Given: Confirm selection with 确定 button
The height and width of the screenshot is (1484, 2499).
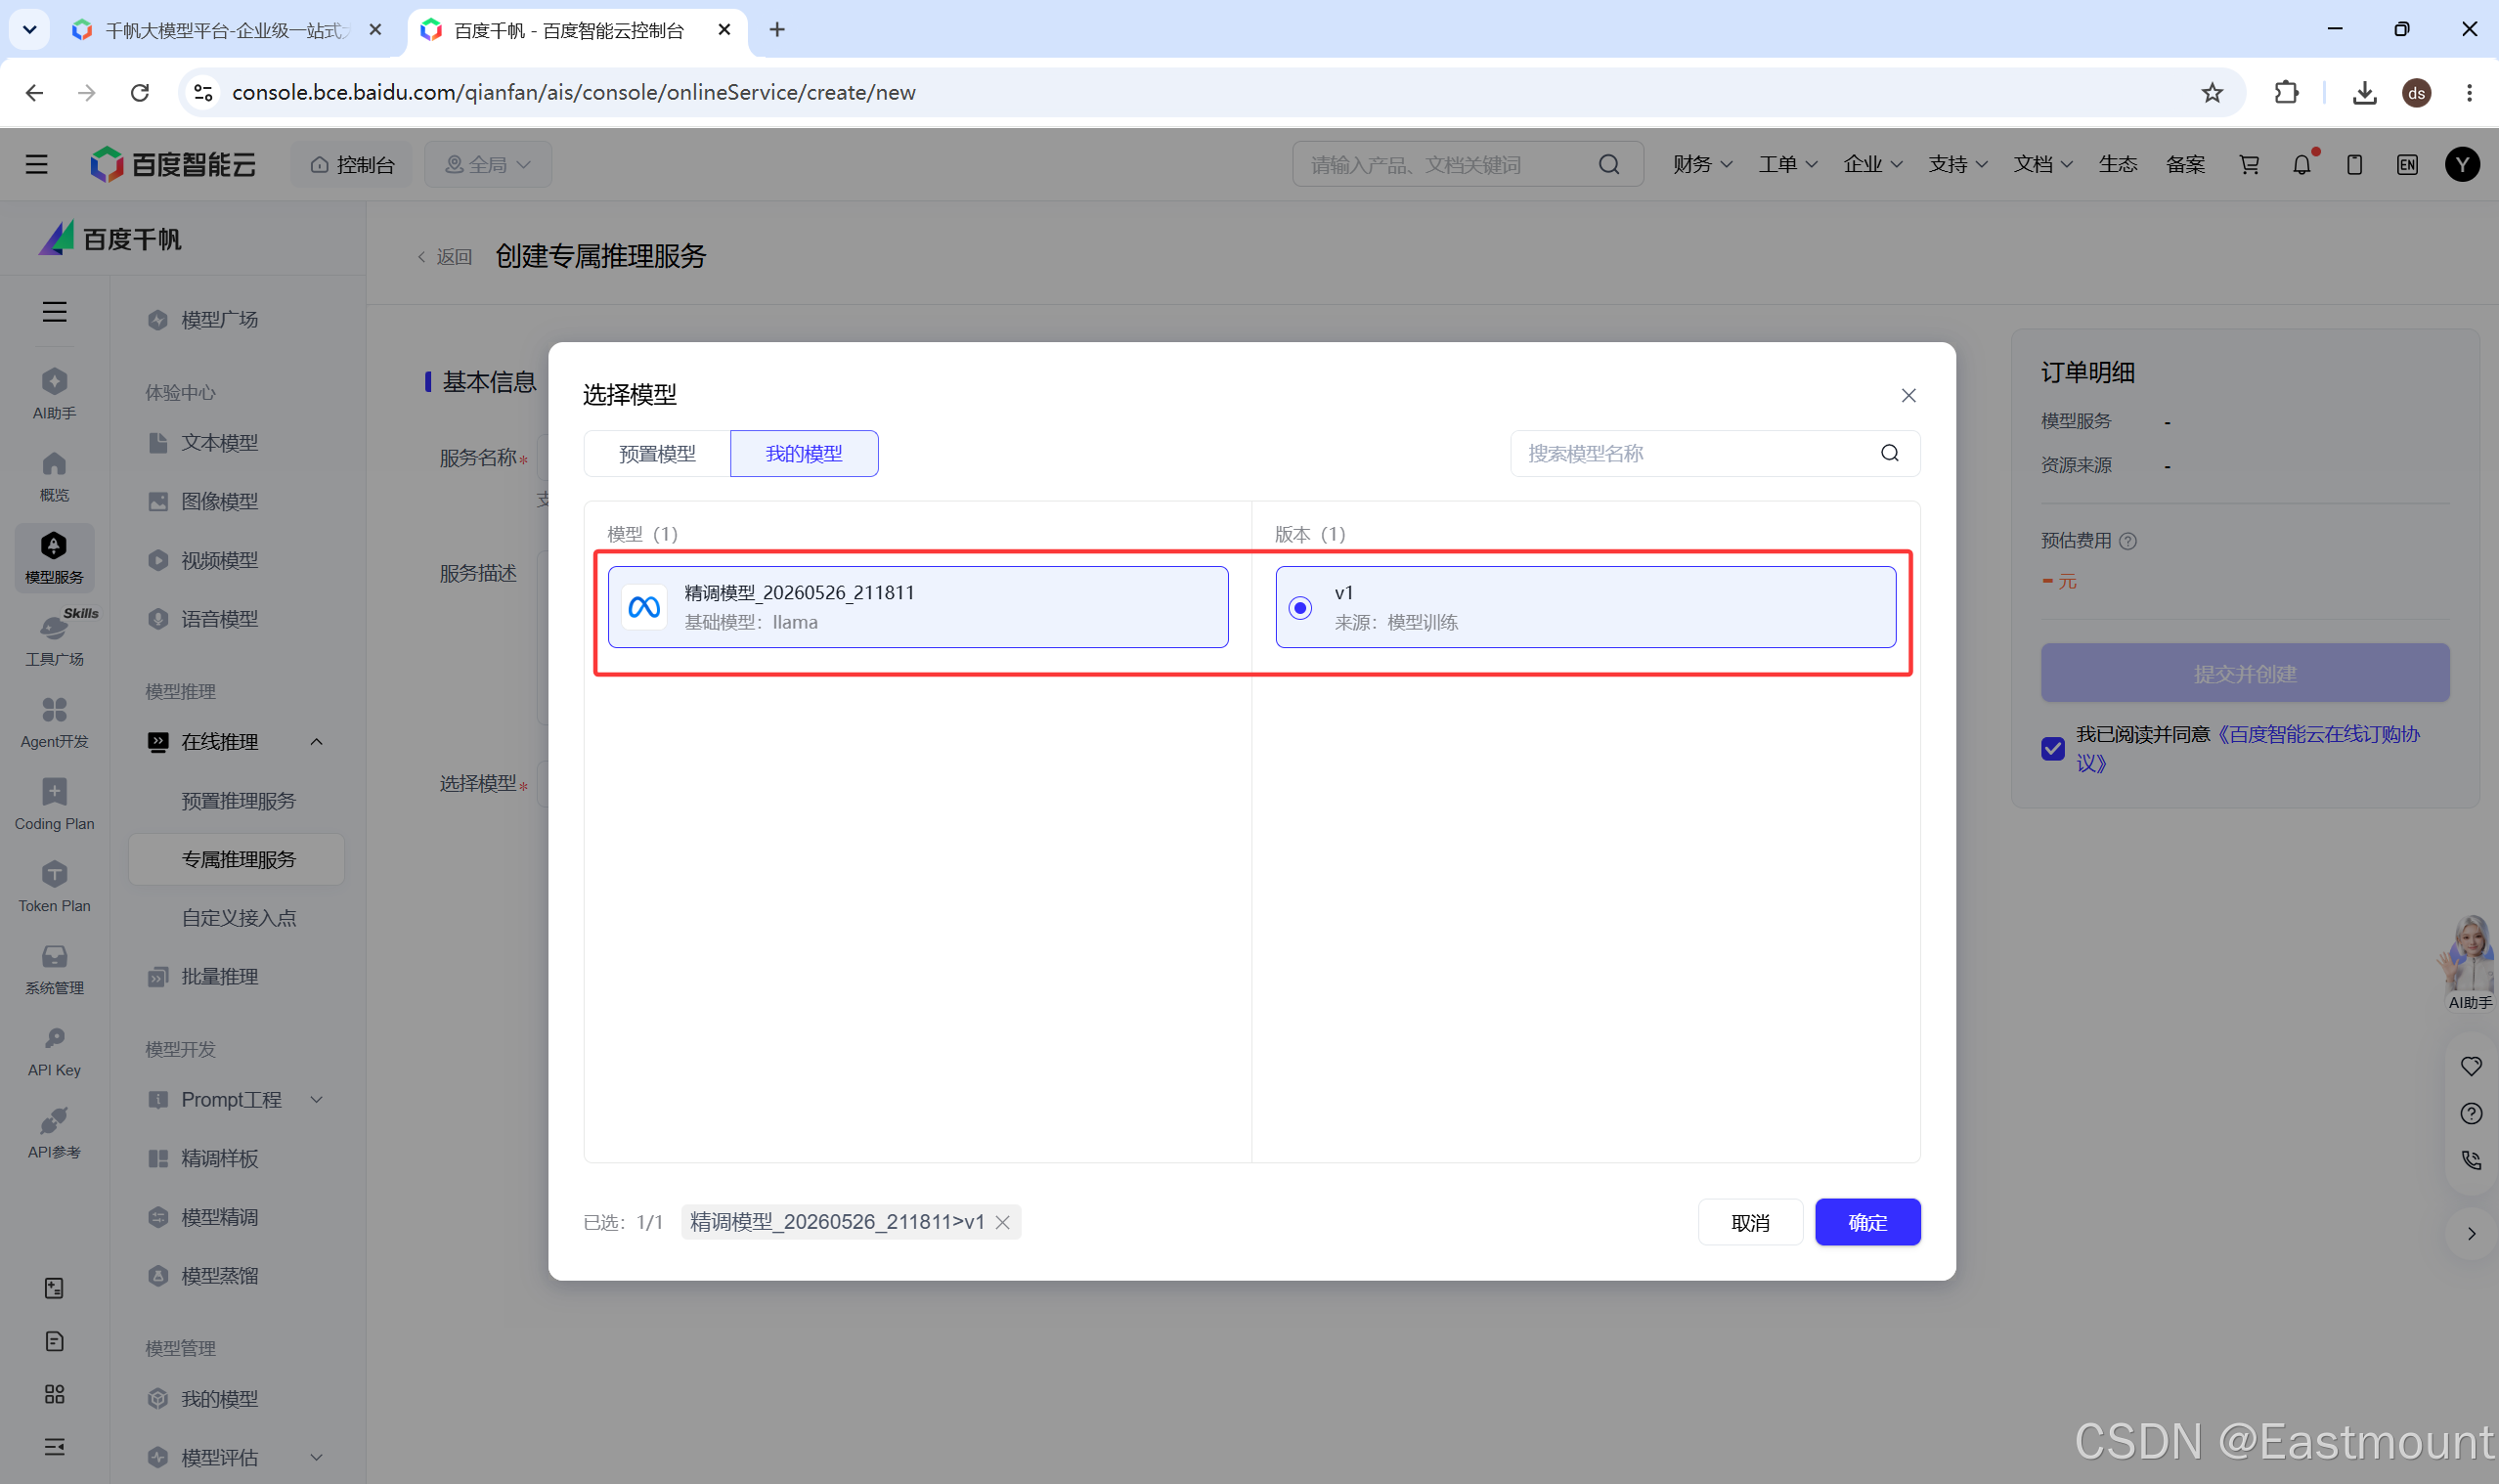Looking at the screenshot, I should [x=1867, y=1222].
